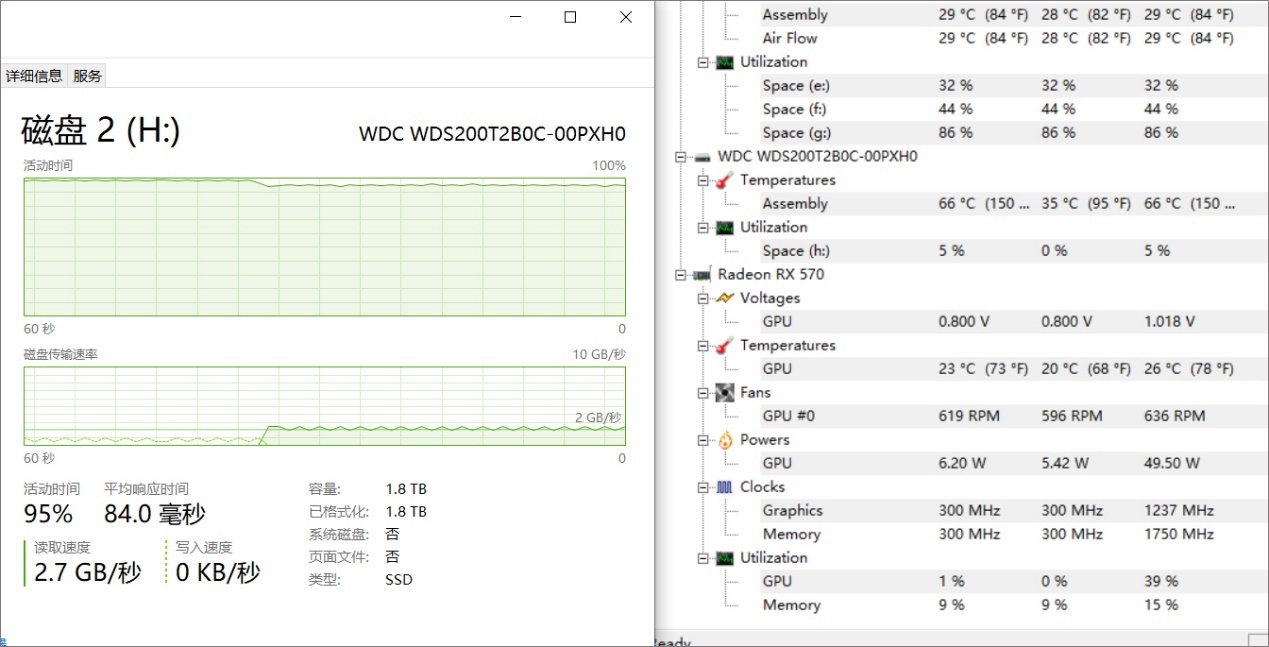Click the thermometer icon under the WDC drive
This screenshot has width=1269, height=647.
725,180
